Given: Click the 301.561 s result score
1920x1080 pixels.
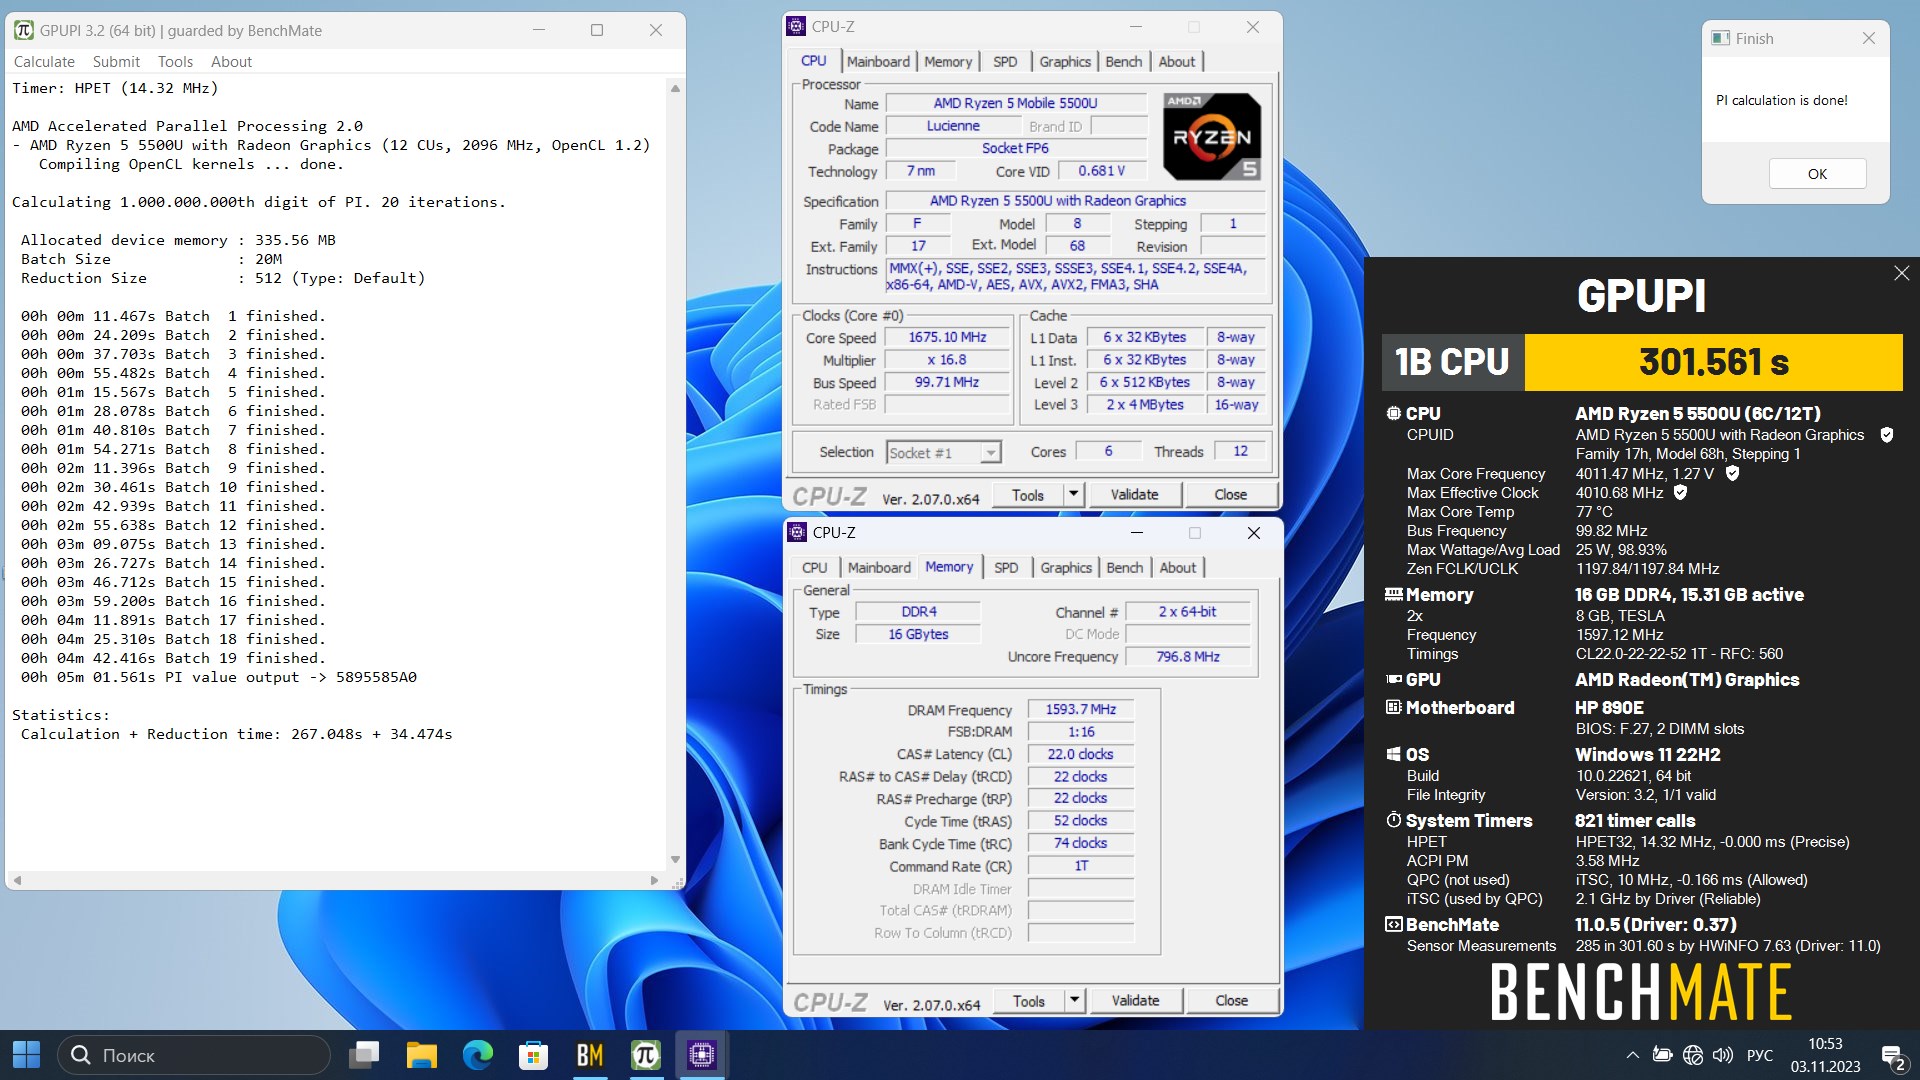Looking at the screenshot, I should click(1713, 362).
